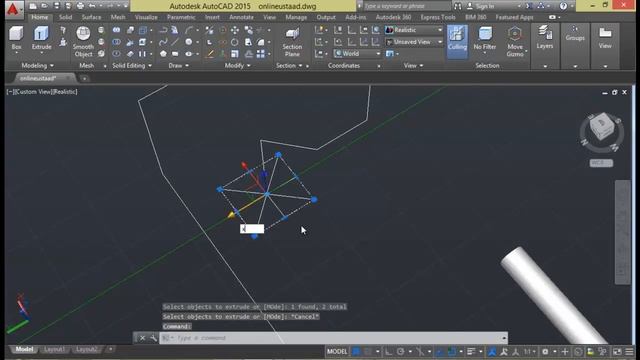Image resolution: width=640 pixels, height=360 pixels.
Task: Switch to the Surface ribbon tab
Action: tap(91, 17)
